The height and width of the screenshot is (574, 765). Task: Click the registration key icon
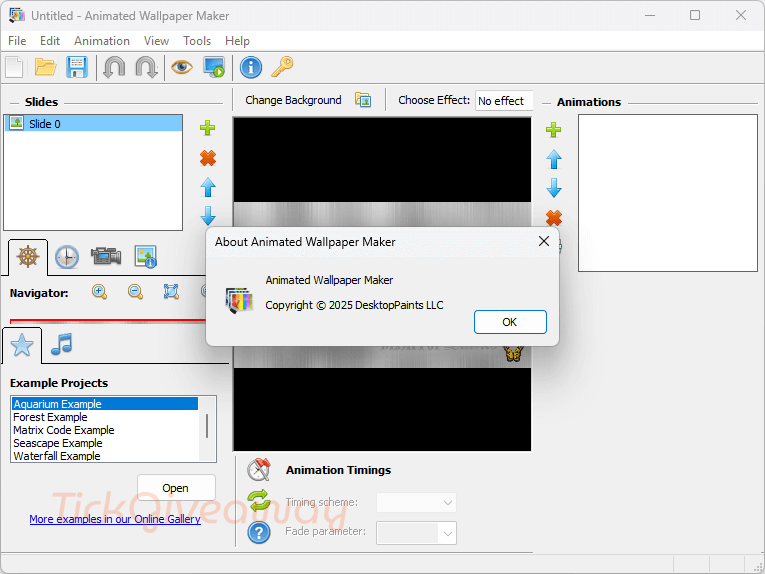(282, 66)
